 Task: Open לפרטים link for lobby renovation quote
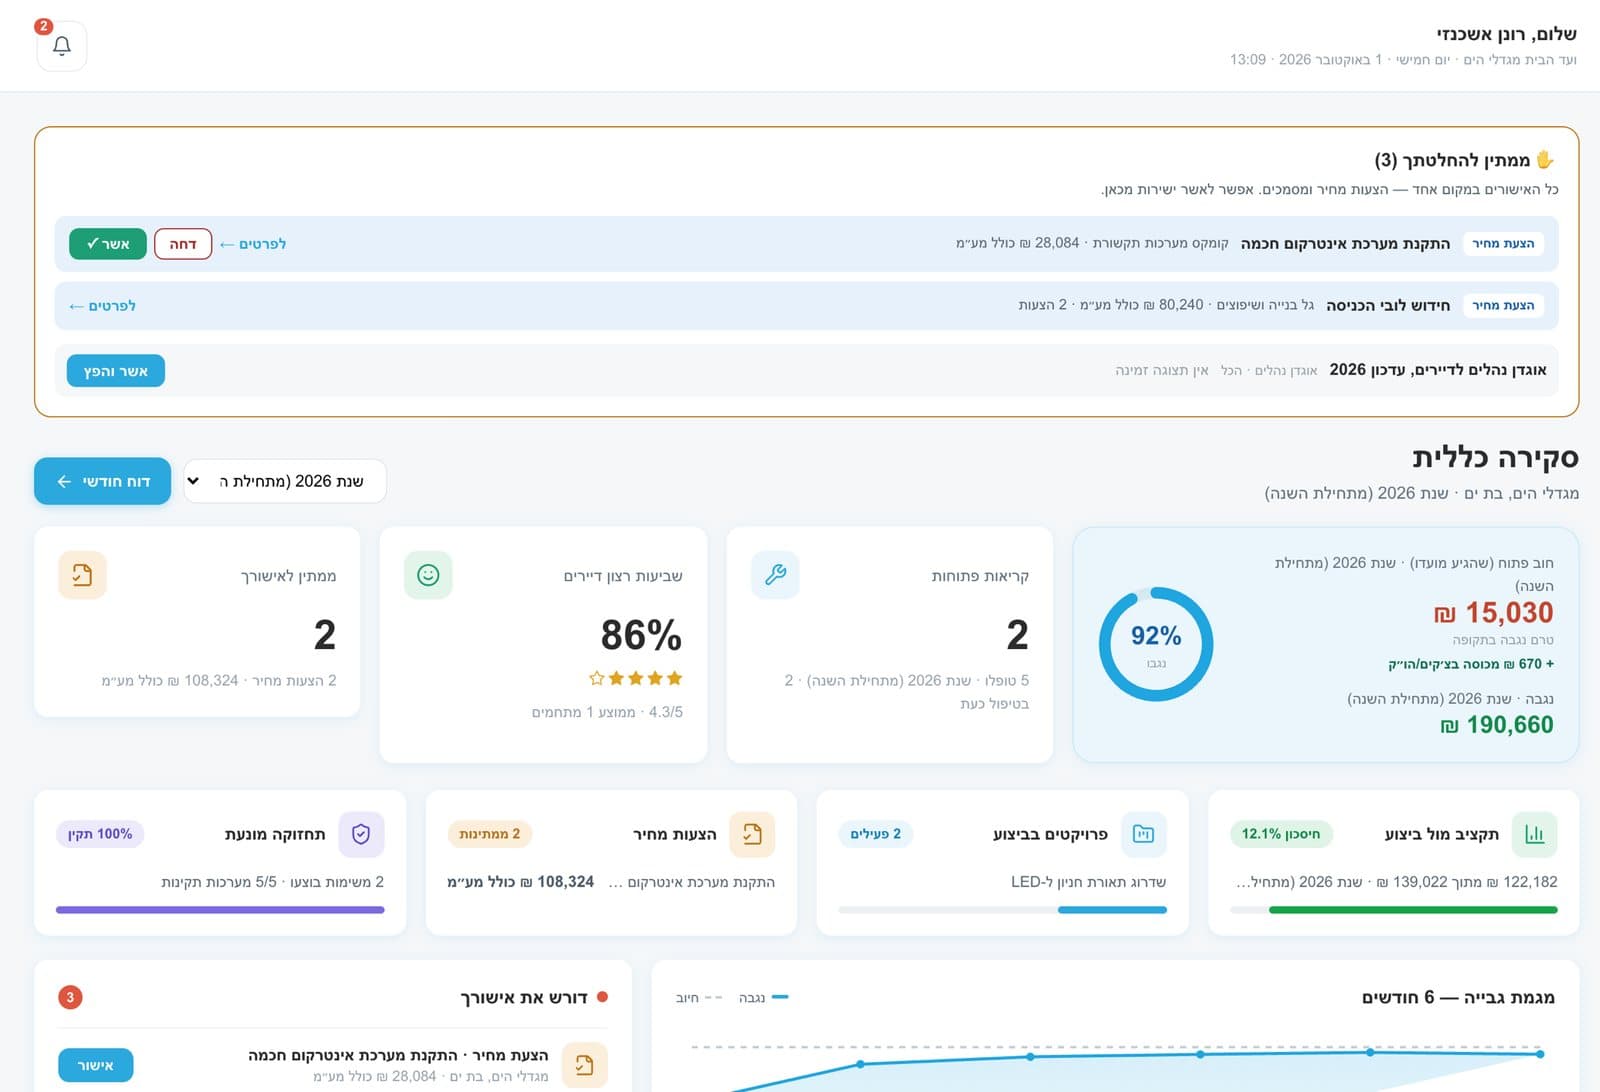point(102,306)
